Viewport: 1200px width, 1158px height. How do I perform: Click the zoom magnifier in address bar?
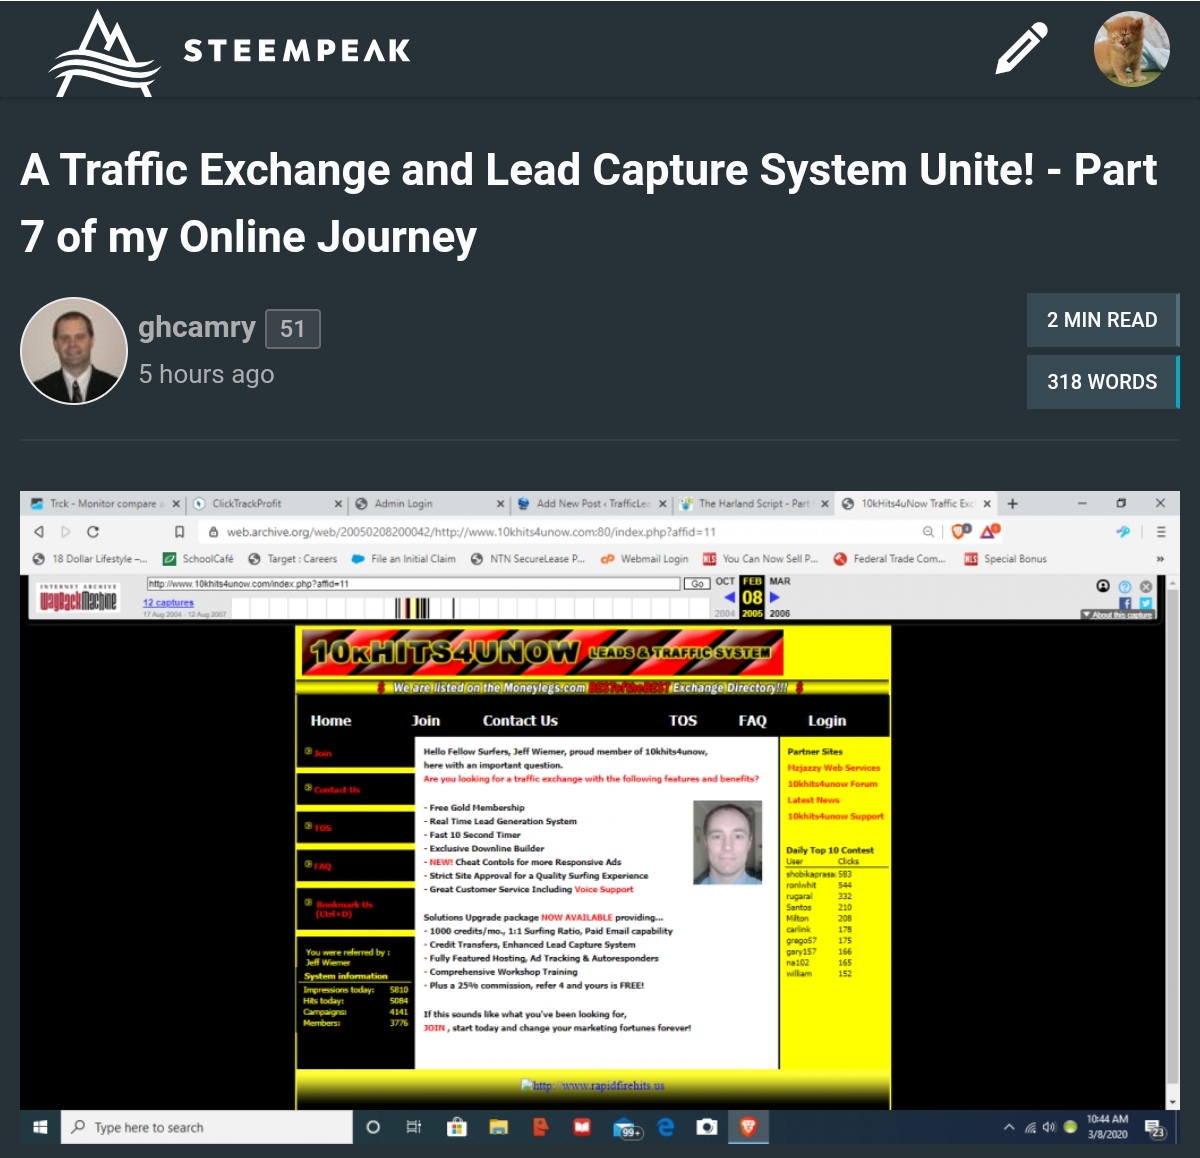click(929, 532)
